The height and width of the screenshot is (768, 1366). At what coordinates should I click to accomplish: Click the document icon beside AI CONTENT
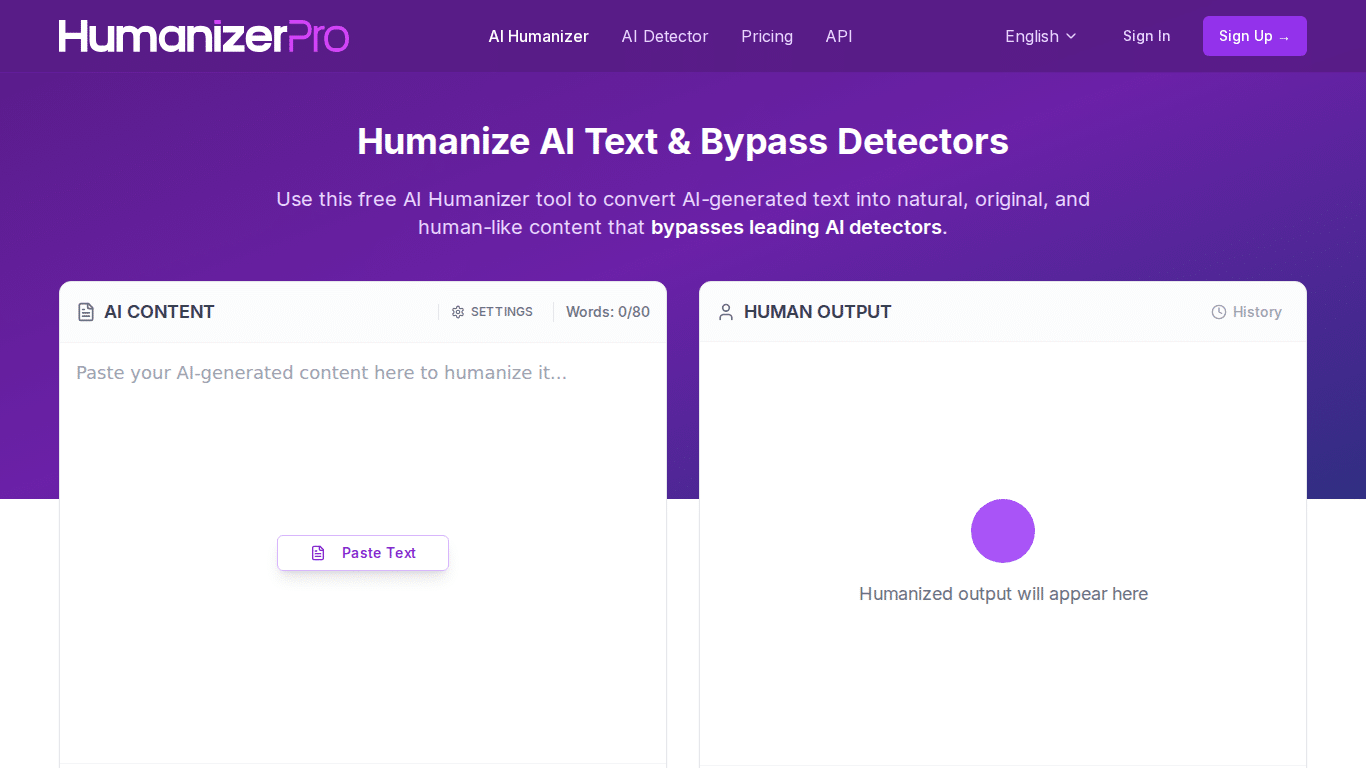pyautogui.click(x=86, y=312)
